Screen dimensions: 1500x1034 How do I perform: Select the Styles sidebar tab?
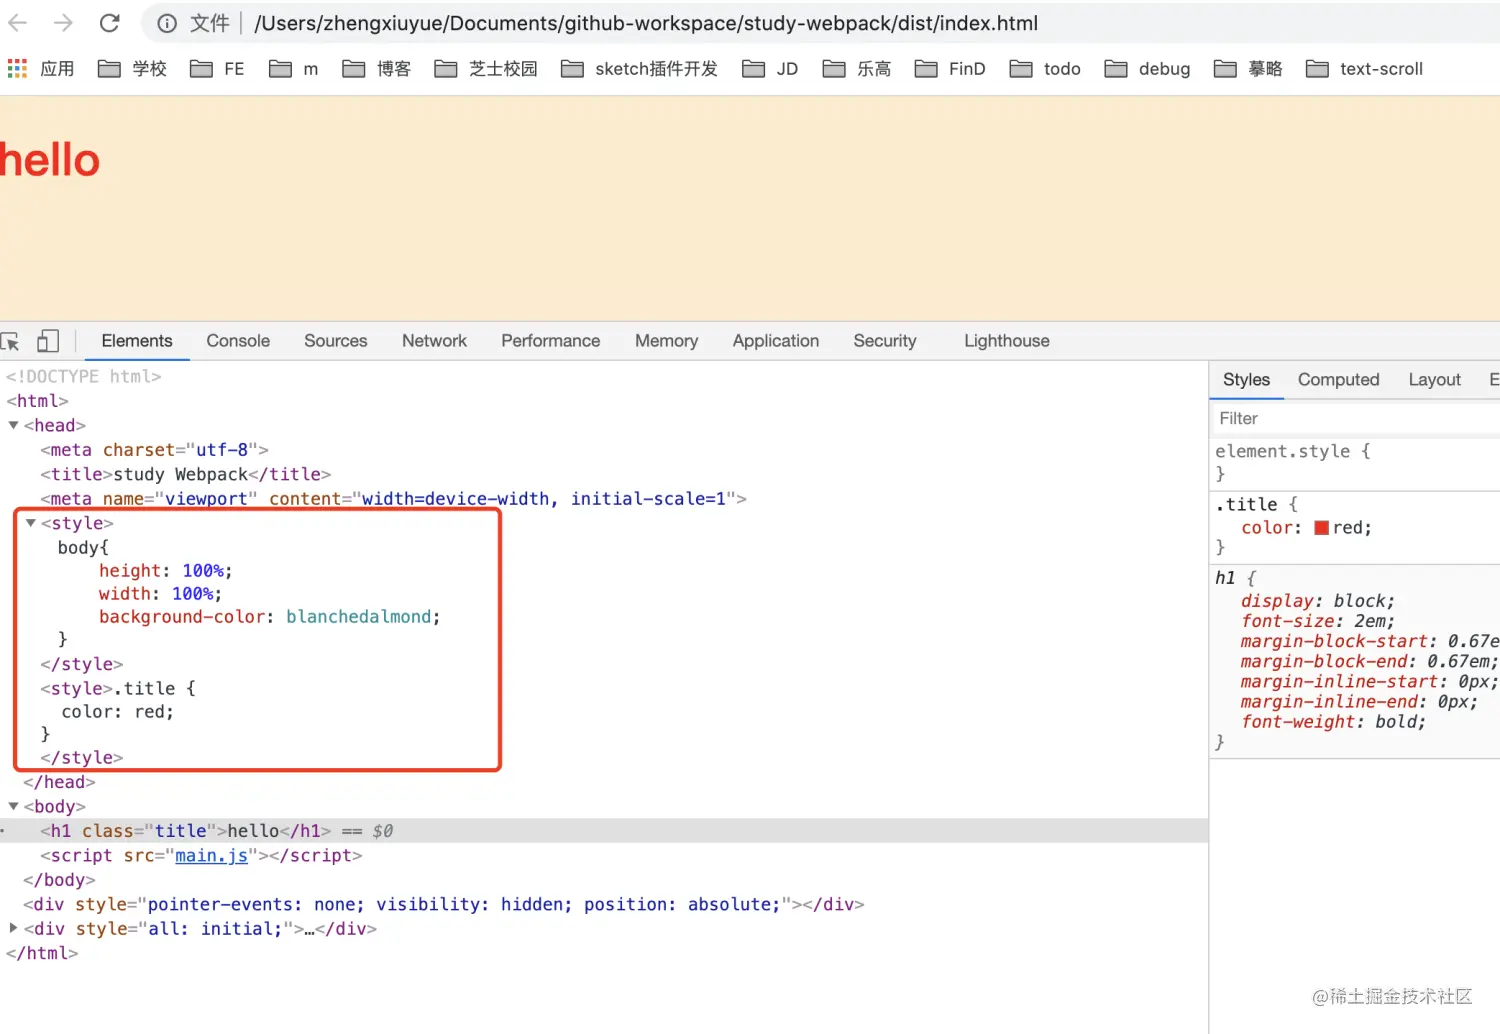pos(1246,380)
